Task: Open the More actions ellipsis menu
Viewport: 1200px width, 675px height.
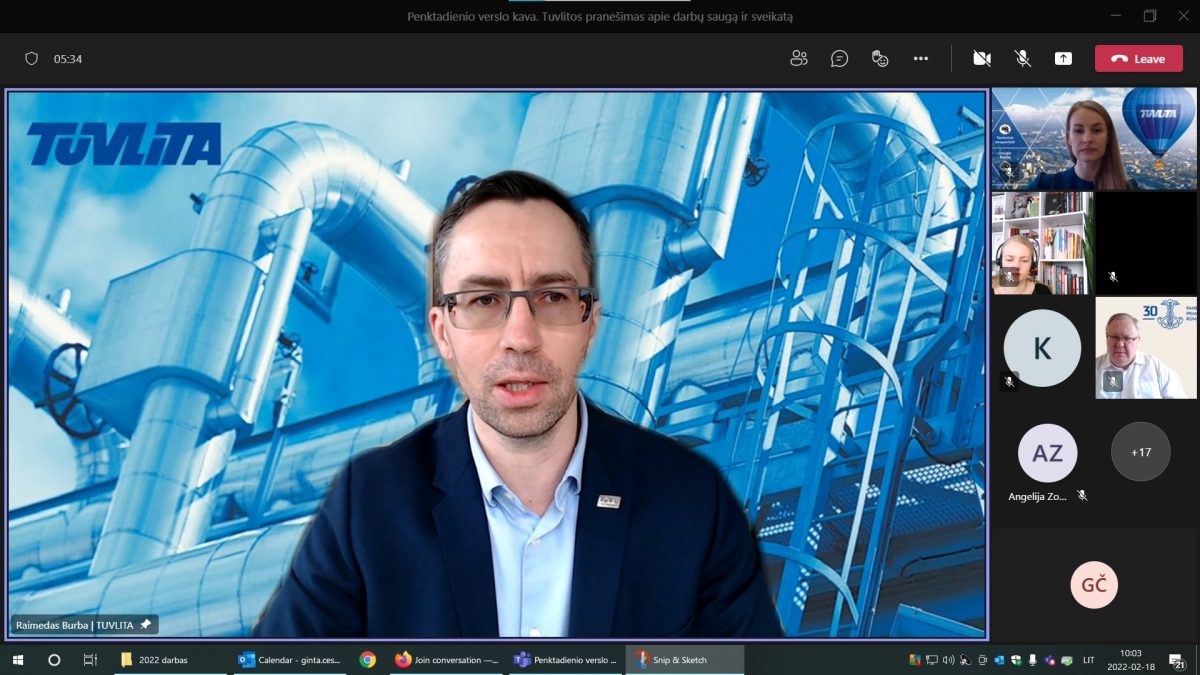Action: [921, 59]
